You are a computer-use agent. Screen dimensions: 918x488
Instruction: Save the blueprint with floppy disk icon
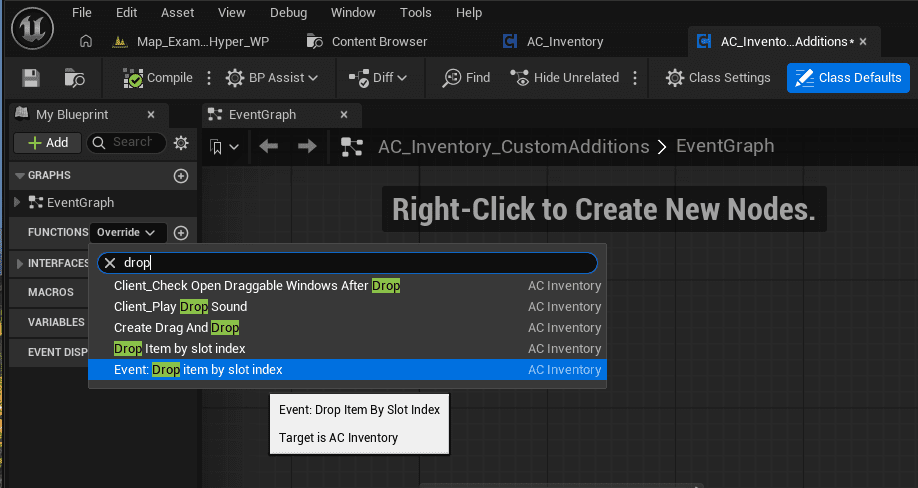pos(31,78)
